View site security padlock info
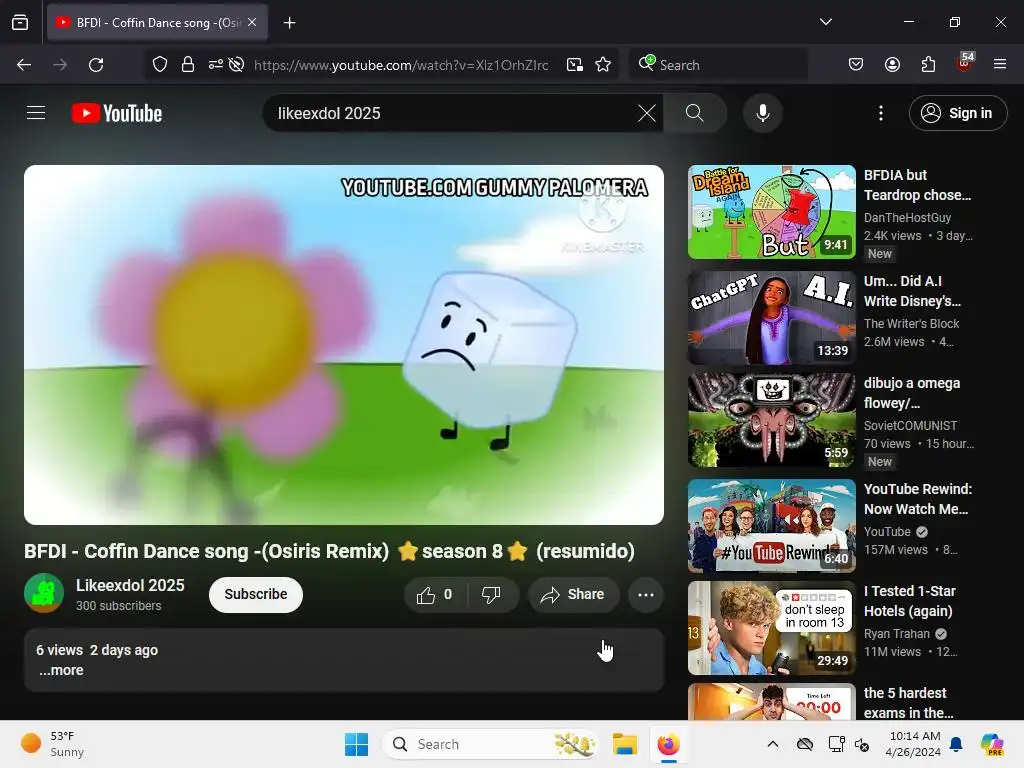Viewport: 1024px width, 768px height. (x=188, y=65)
